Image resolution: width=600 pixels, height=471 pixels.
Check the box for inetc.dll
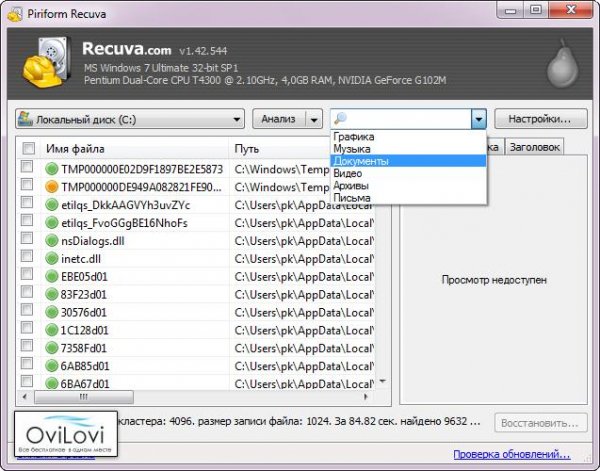[x=27, y=256]
